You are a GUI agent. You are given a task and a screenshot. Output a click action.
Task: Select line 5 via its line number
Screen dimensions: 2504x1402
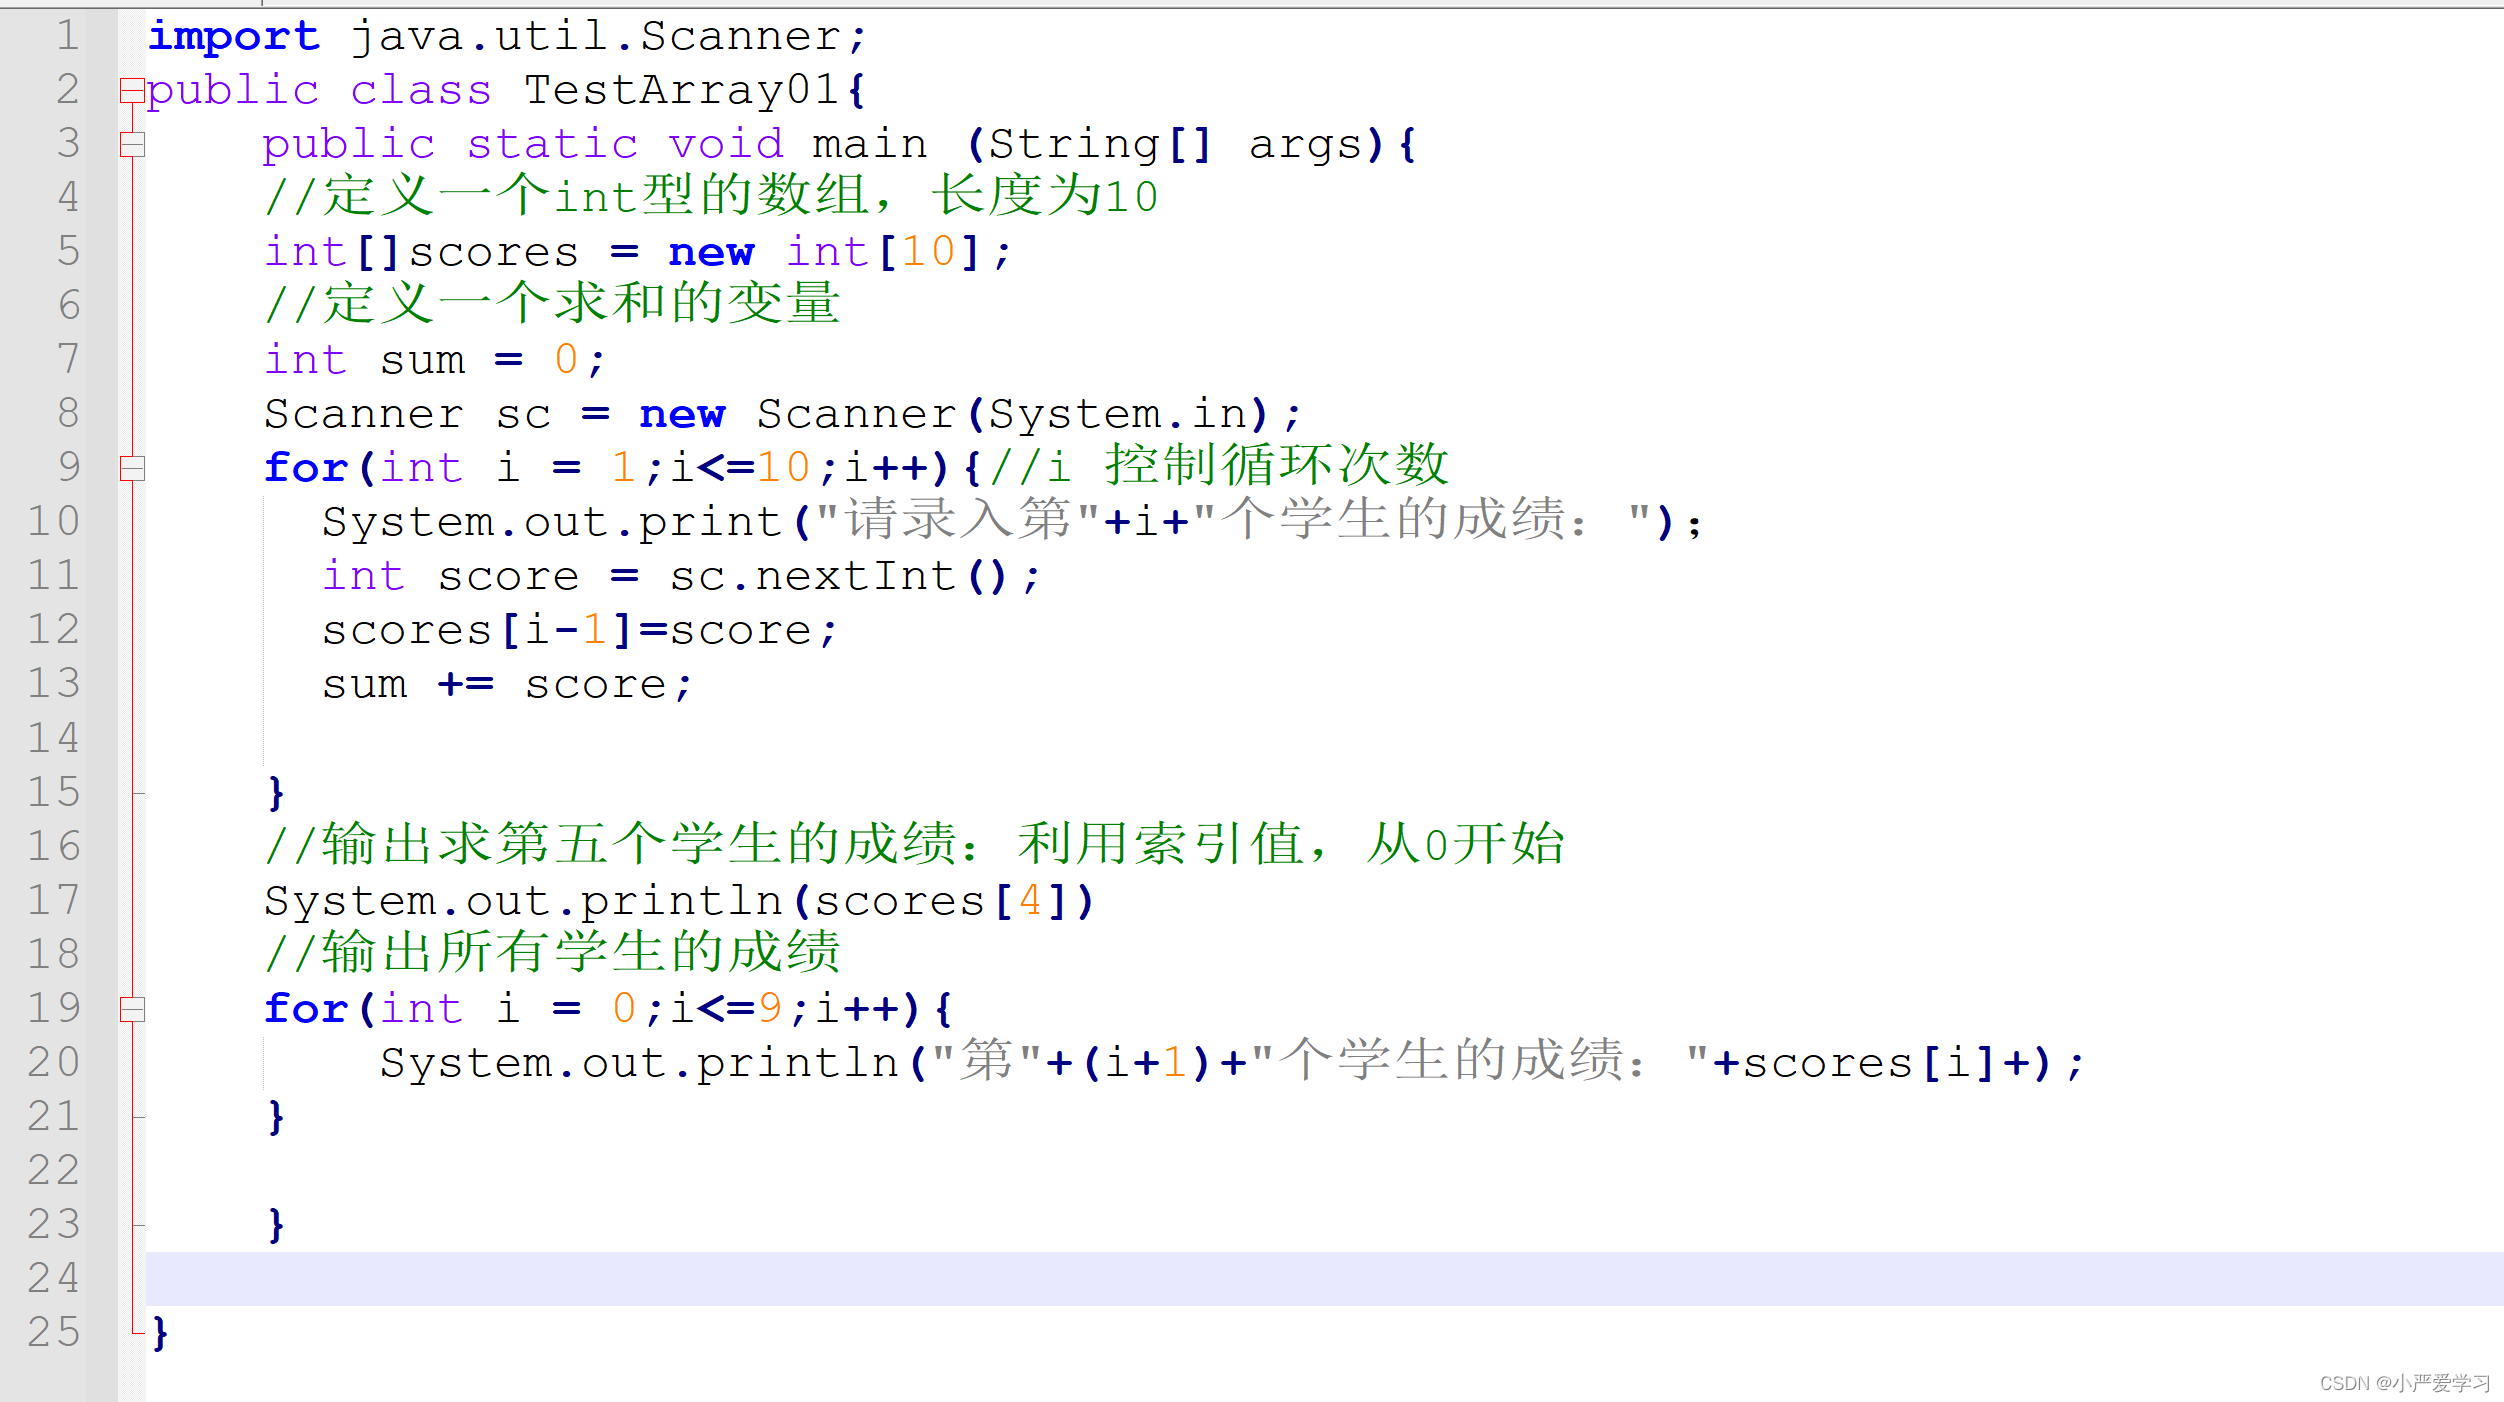pos(67,251)
